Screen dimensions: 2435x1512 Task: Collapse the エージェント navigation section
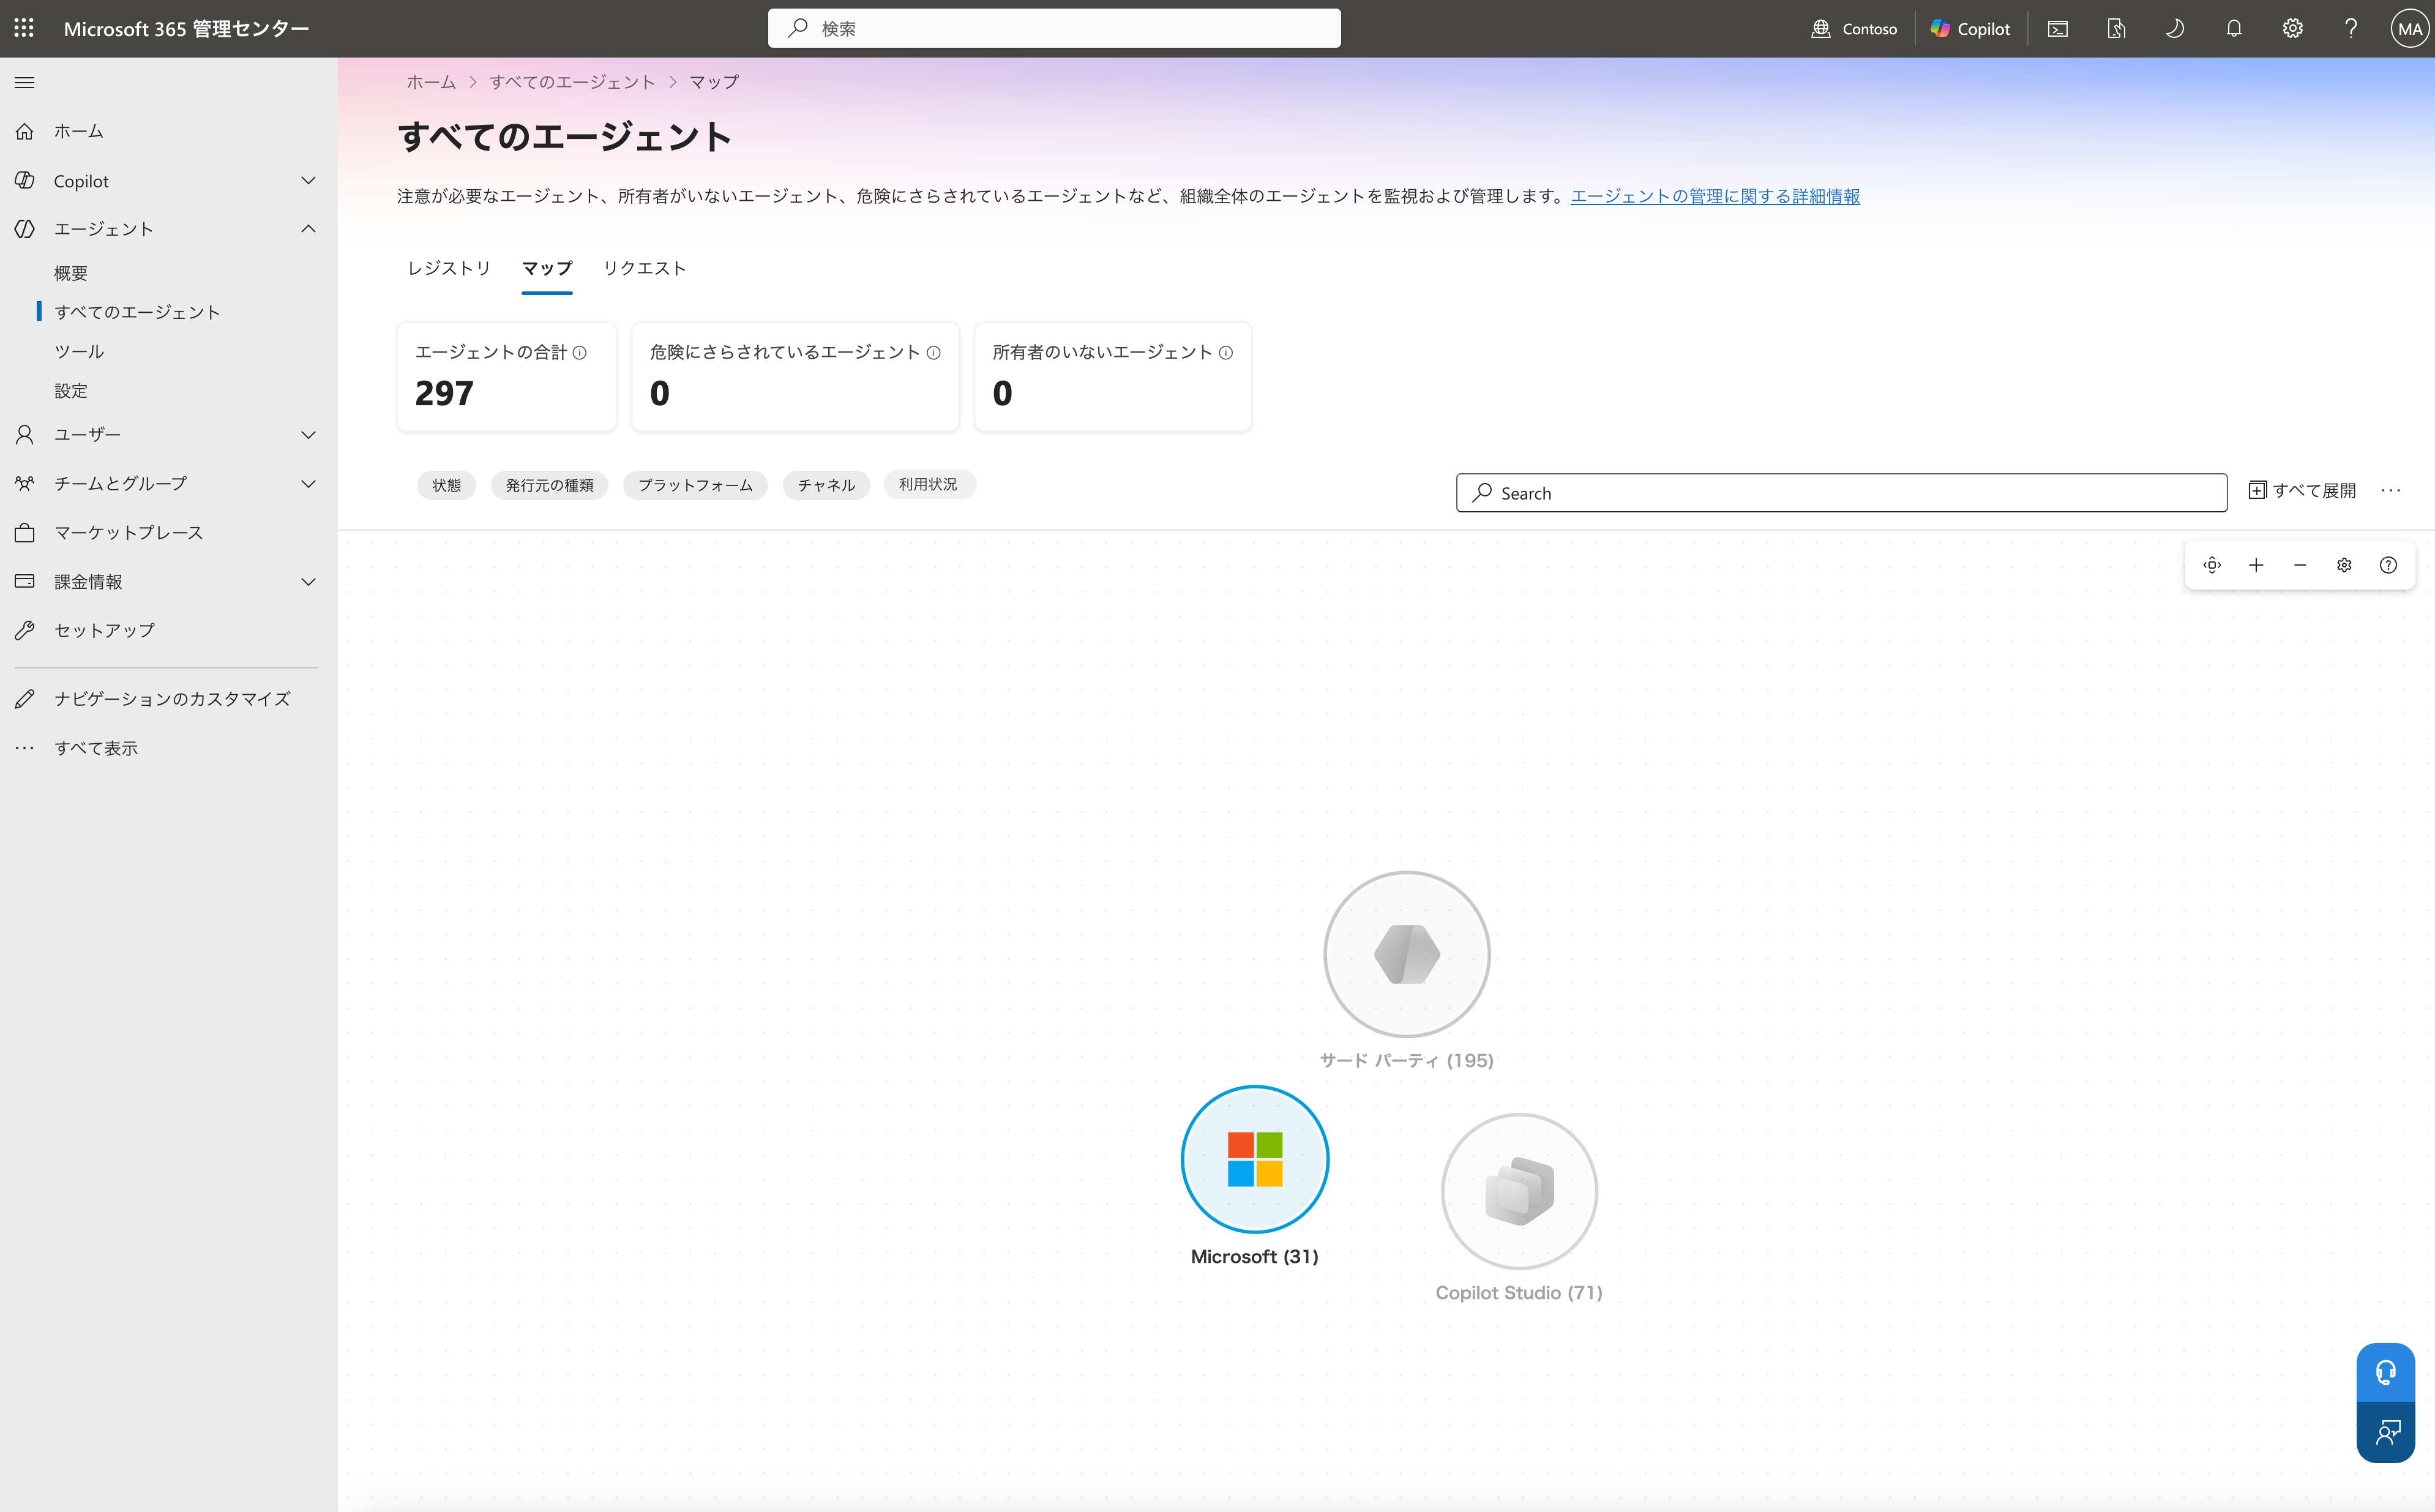click(x=308, y=229)
